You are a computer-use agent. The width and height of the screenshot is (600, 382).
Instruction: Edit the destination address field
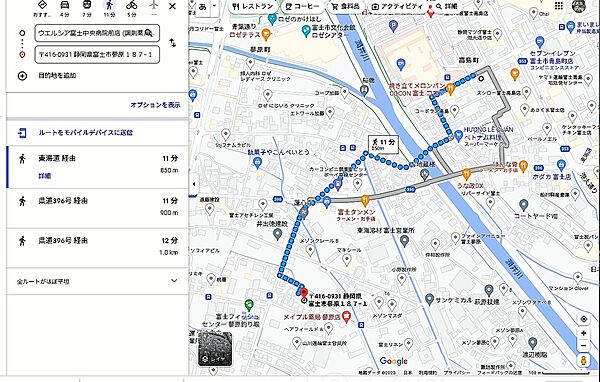point(97,55)
